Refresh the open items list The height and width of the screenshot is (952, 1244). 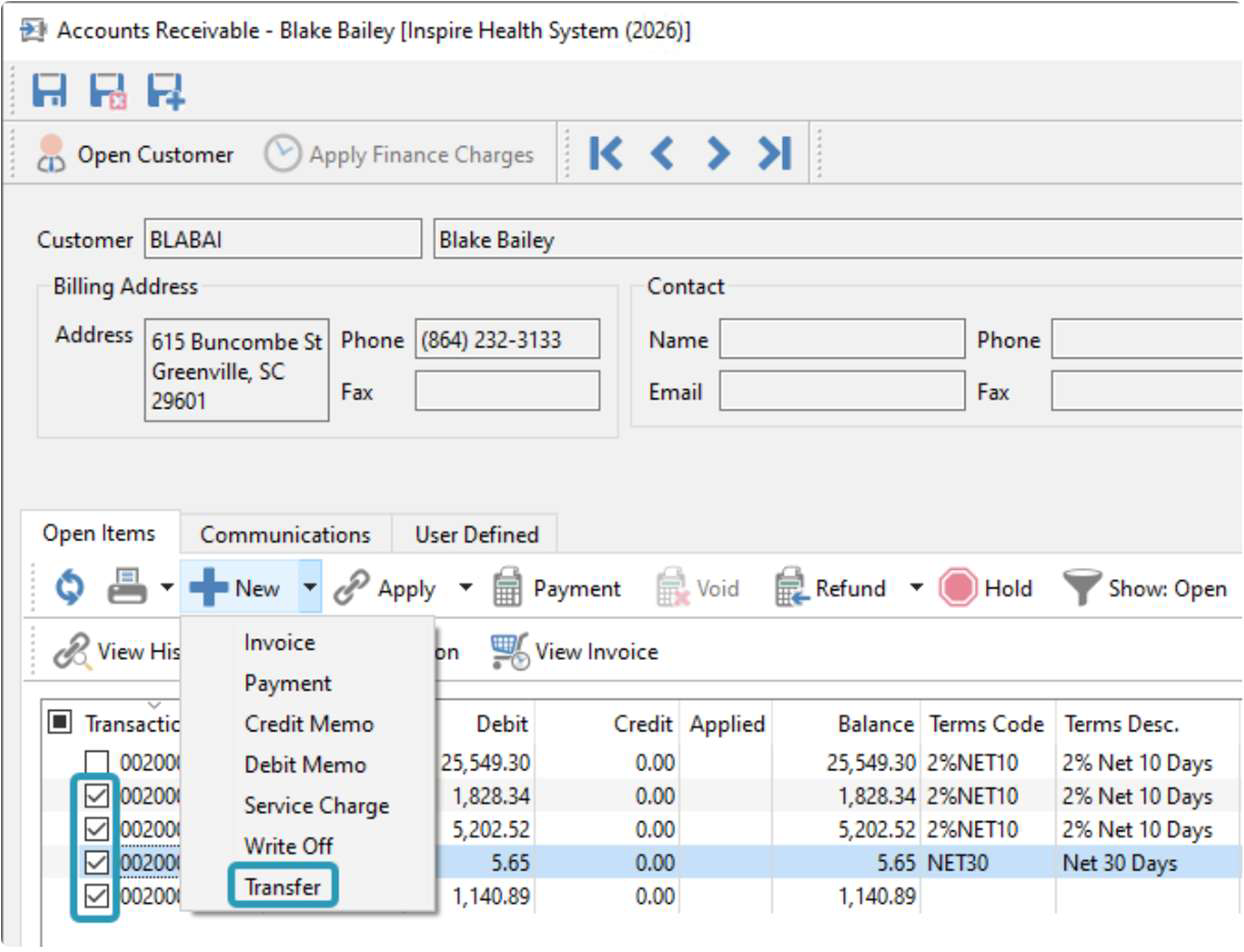[x=69, y=588]
